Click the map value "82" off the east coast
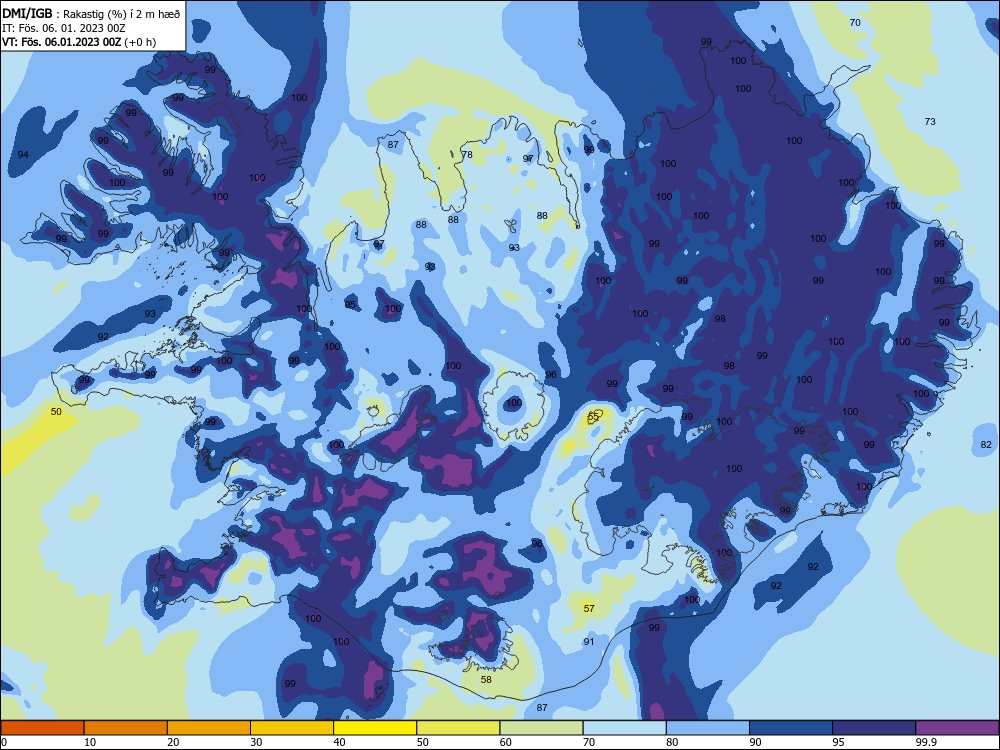1000x750 pixels. tap(986, 445)
